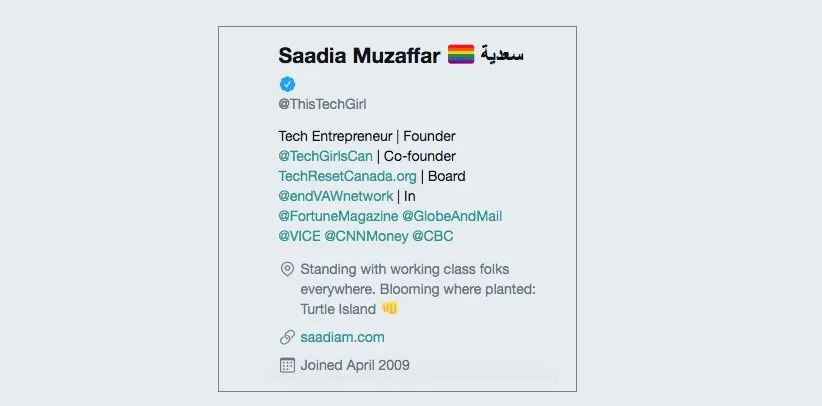The width and height of the screenshot is (822, 406).
Task: Click the rainbow pride flag emoji
Action: point(461,56)
